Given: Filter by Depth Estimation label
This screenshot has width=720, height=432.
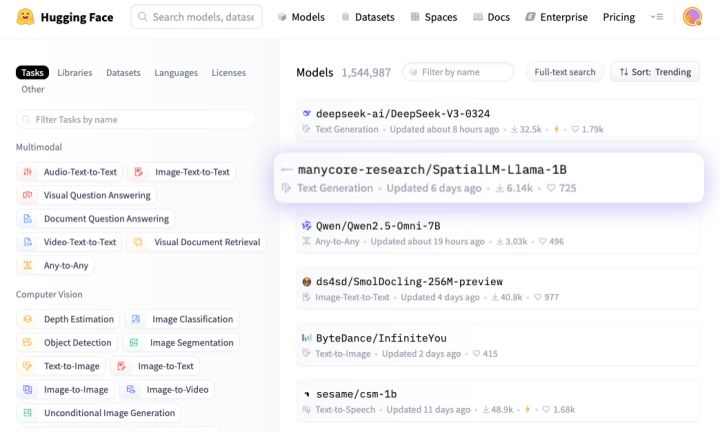Looking at the screenshot, I should pos(79,319).
